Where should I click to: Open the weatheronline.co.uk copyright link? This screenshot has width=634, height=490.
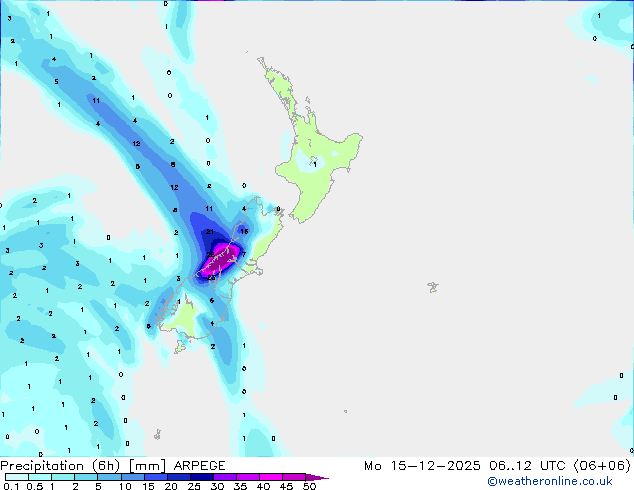click(549, 481)
